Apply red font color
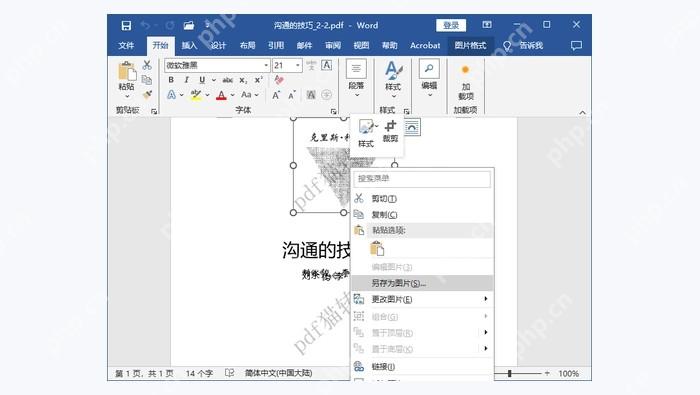Image resolution: width=700 pixels, height=395 pixels. tap(221, 95)
